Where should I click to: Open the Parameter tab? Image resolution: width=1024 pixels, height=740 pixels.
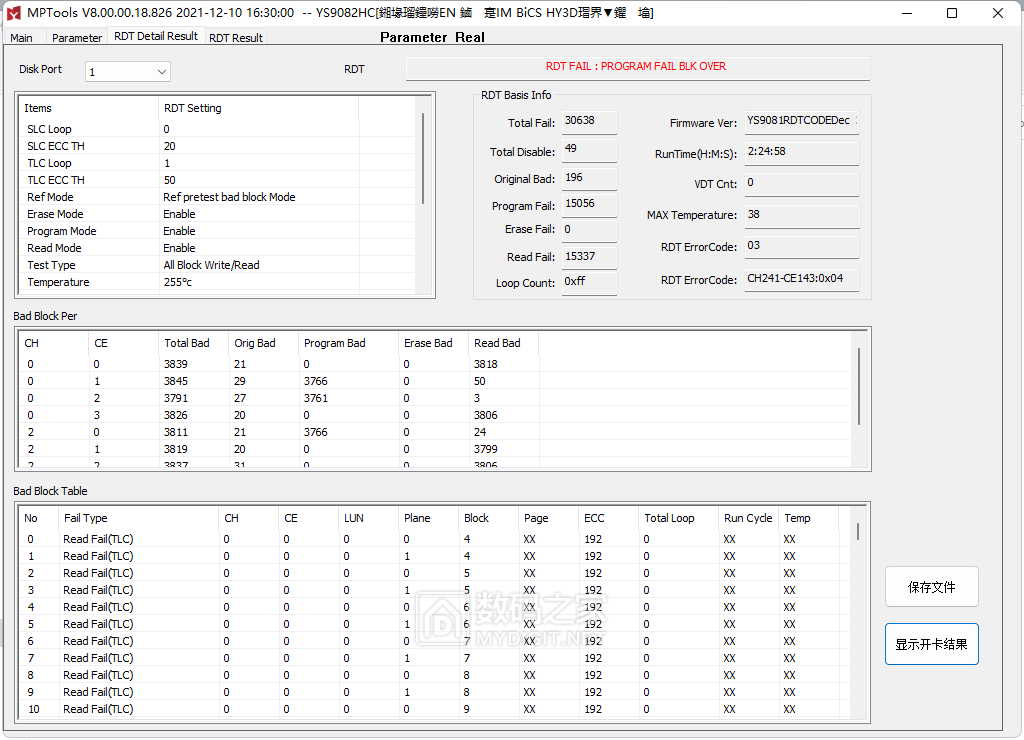coord(77,38)
